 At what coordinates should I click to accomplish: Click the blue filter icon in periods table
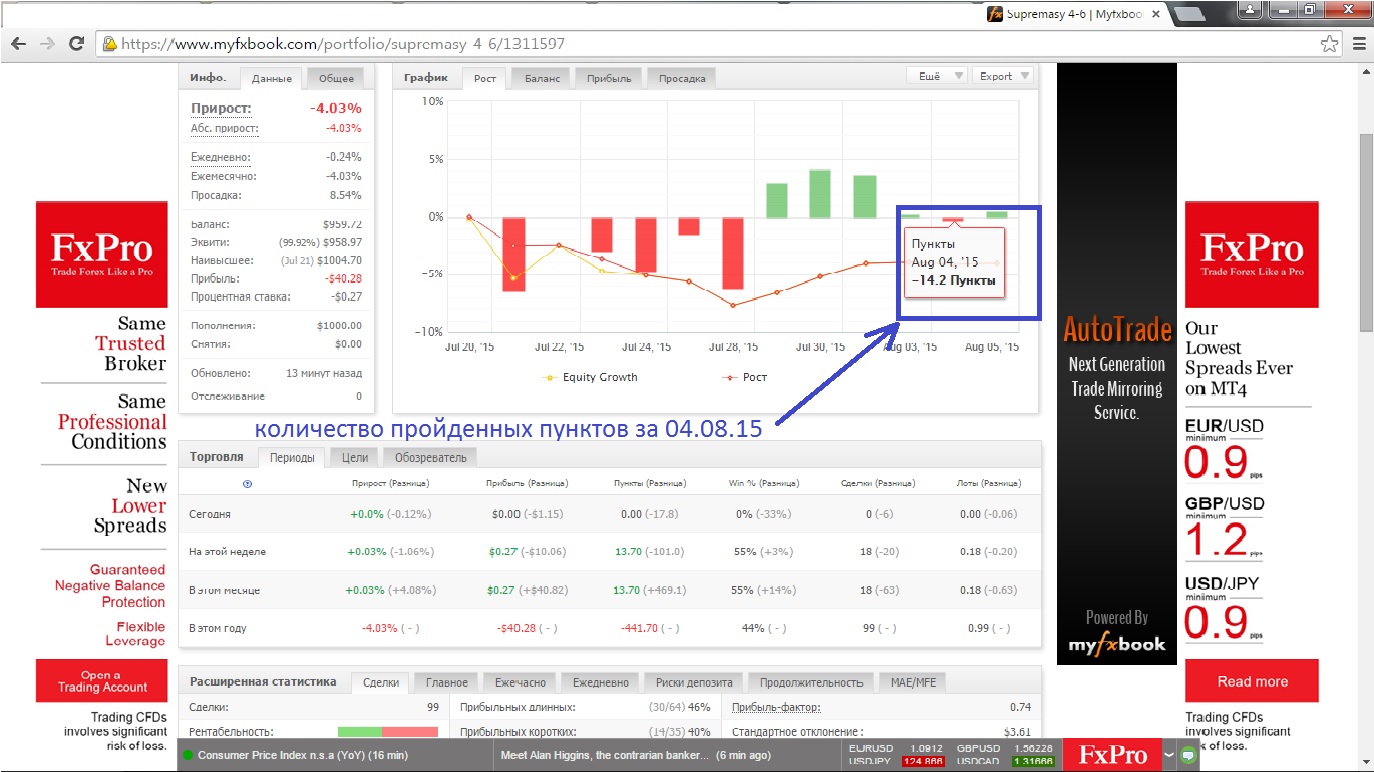247,484
